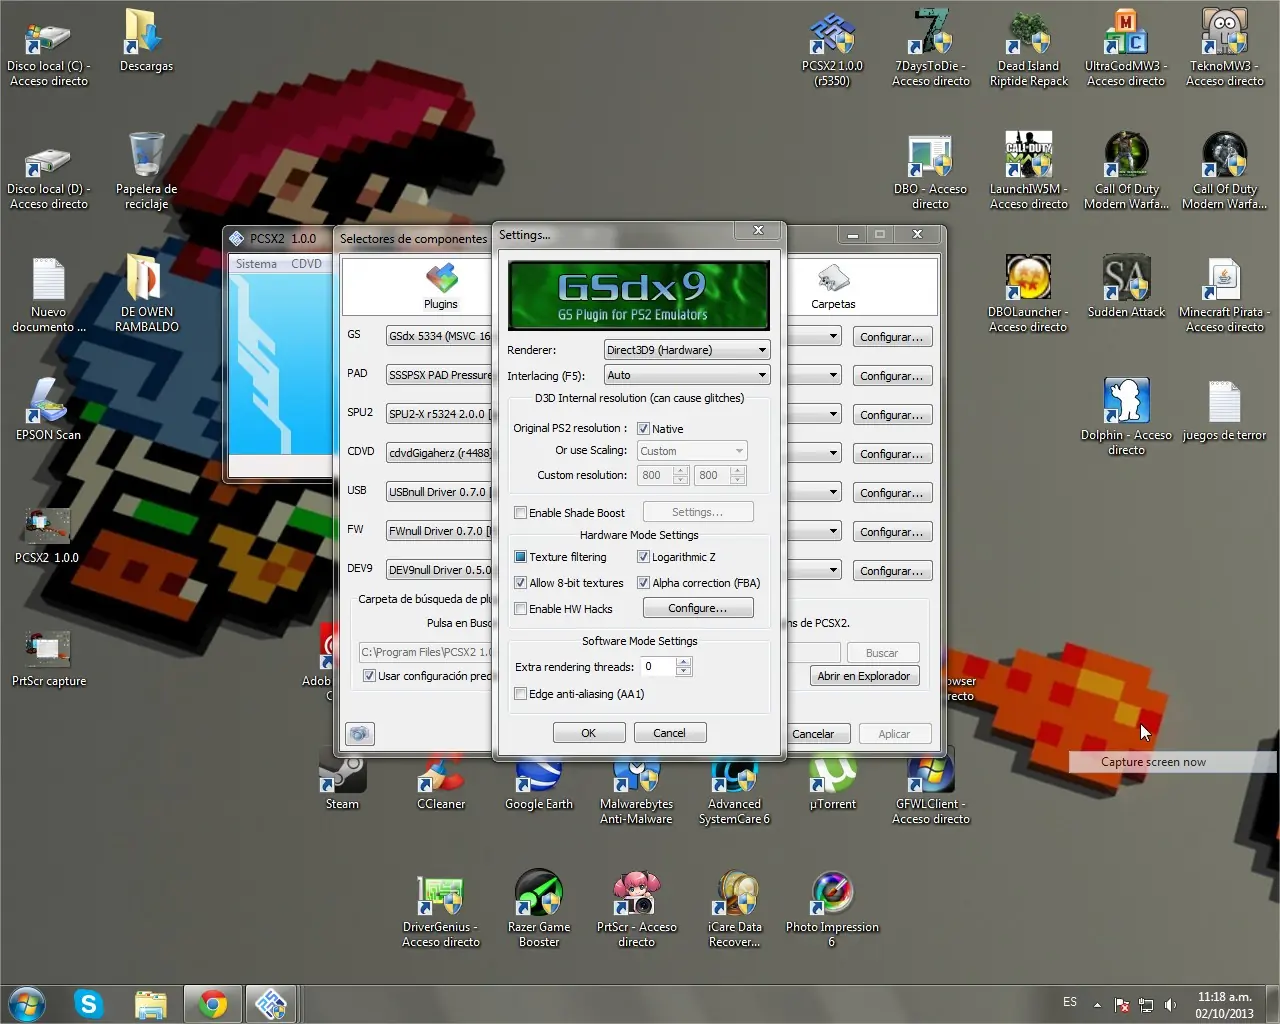Open the Interlacing (F5) dropdown

click(686, 375)
